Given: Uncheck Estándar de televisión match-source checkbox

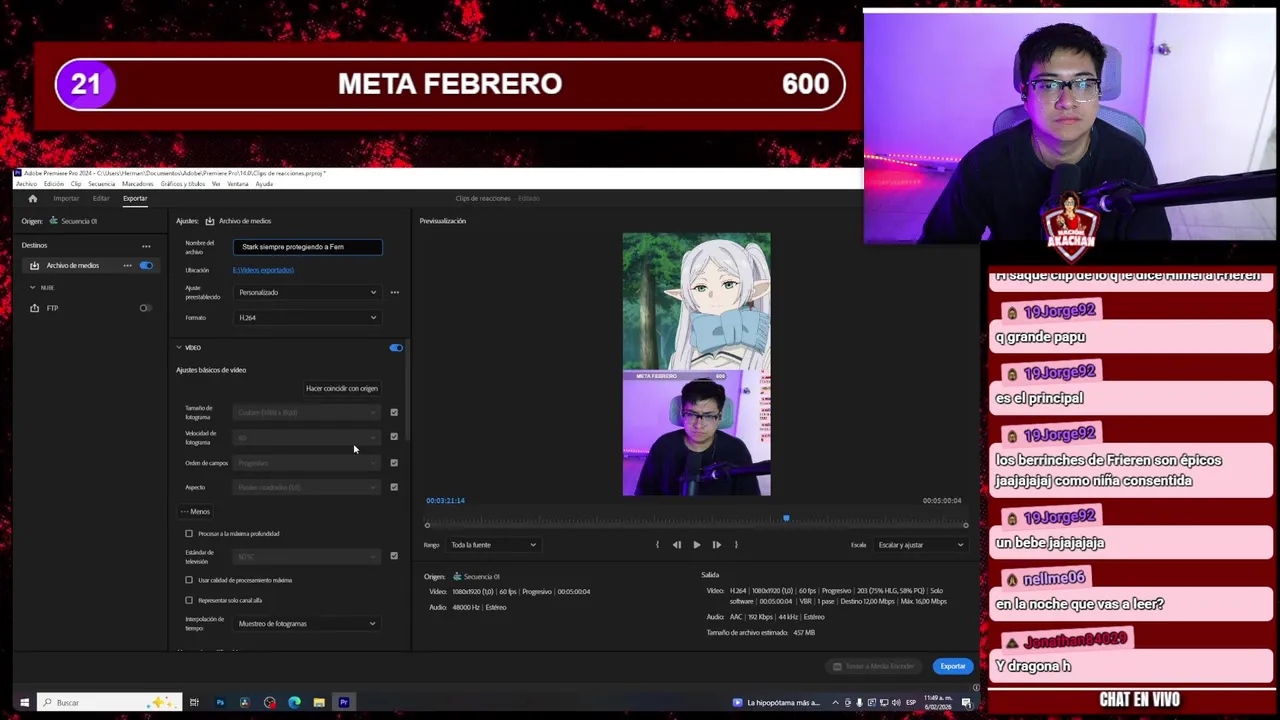Looking at the screenshot, I should (x=394, y=556).
